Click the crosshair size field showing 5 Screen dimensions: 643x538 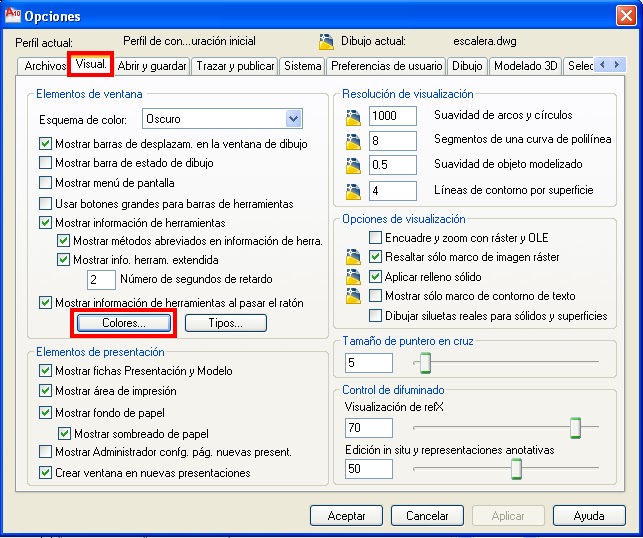[369, 363]
